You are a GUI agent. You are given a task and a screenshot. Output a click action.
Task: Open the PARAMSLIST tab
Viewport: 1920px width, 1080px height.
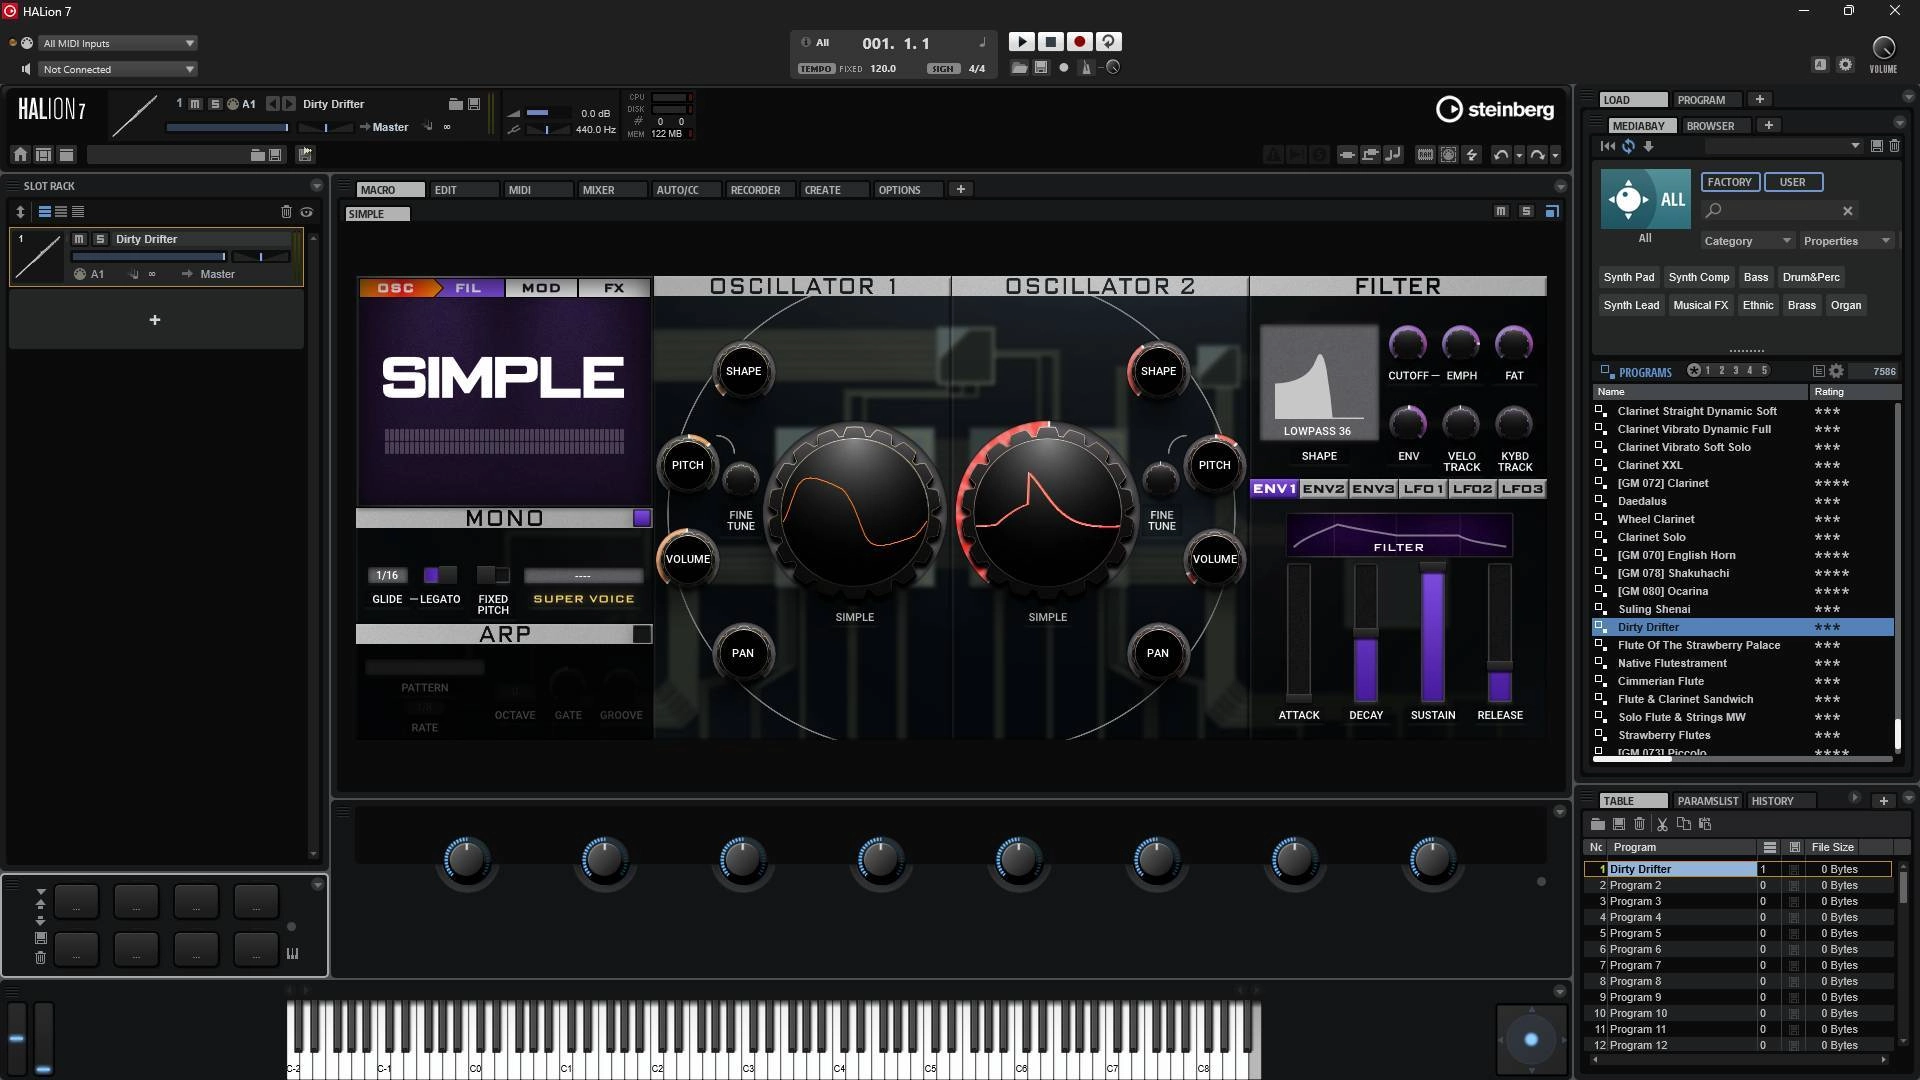tap(1708, 801)
